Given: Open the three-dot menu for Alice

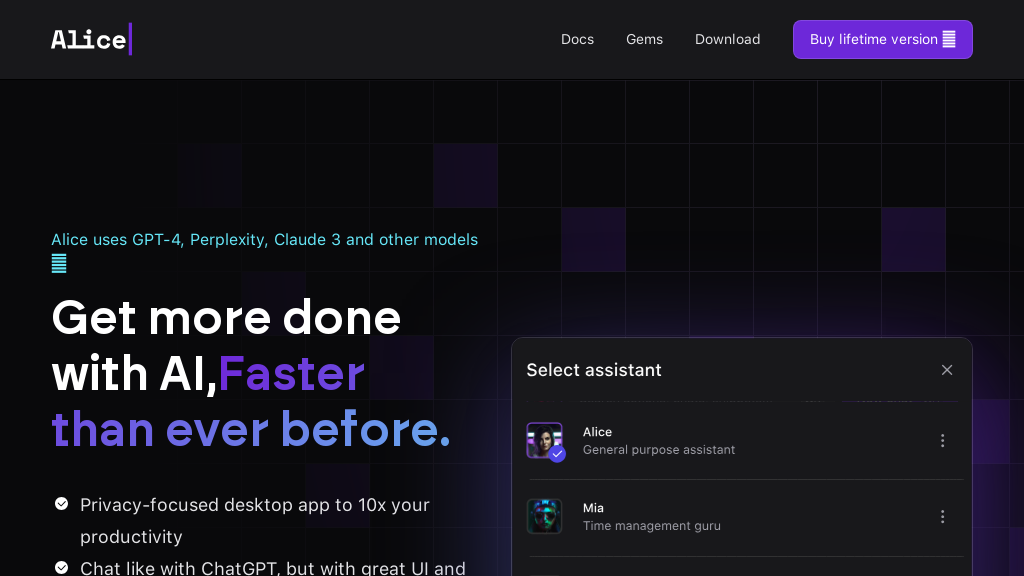Looking at the screenshot, I should [x=941, y=441].
